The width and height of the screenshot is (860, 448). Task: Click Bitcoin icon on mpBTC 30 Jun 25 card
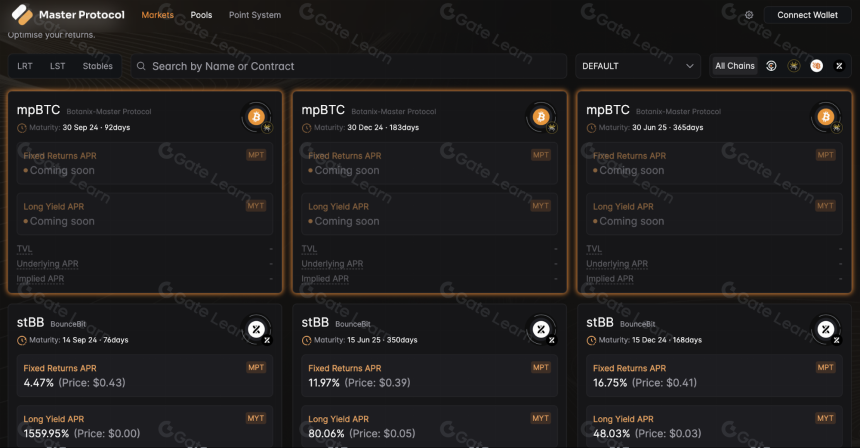(x=825, y=116)
